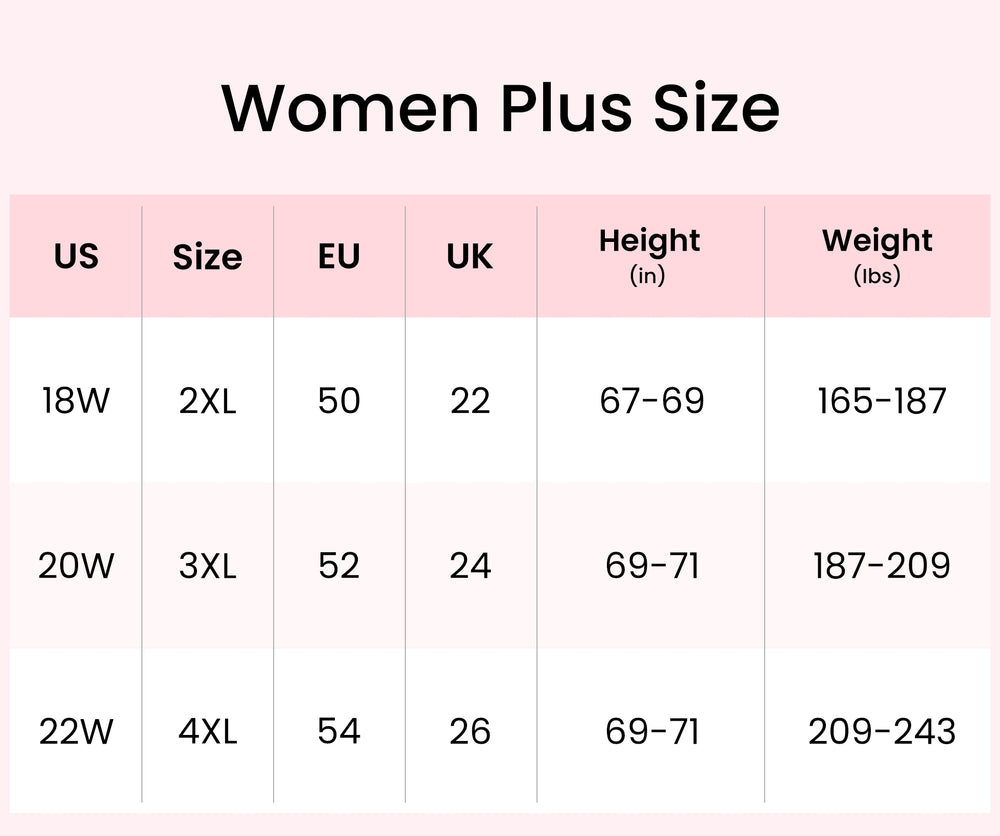Viewport: 1000px width, 836px height.
Task: Select the 67-69 height cell
Action: point(652,401)
